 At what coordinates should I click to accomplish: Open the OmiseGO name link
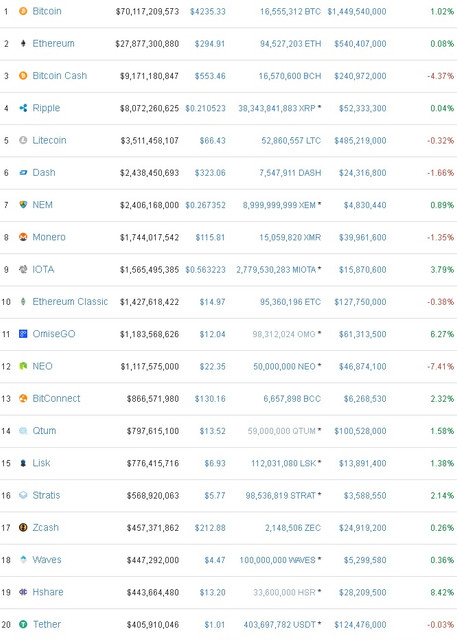pos(54,333)
